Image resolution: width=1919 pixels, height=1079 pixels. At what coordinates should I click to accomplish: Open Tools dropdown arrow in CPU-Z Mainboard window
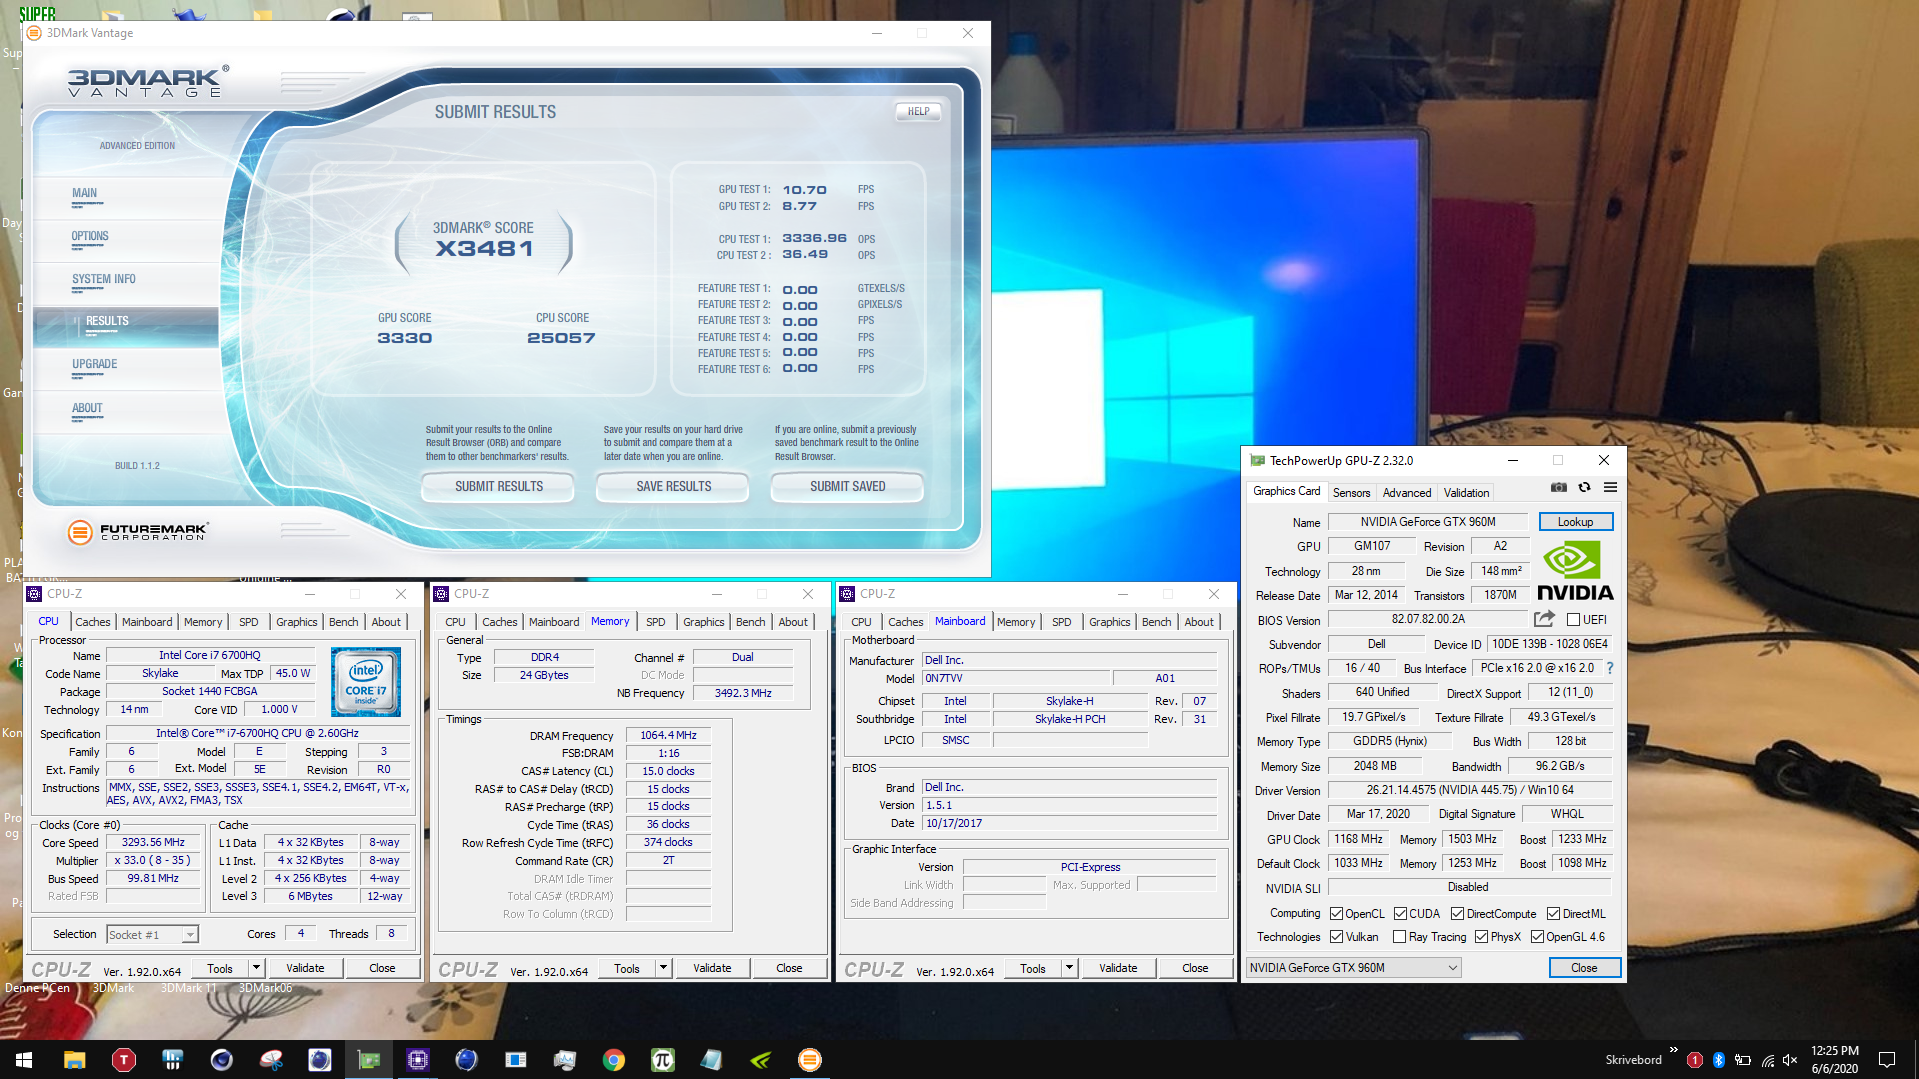point(1069,968)
